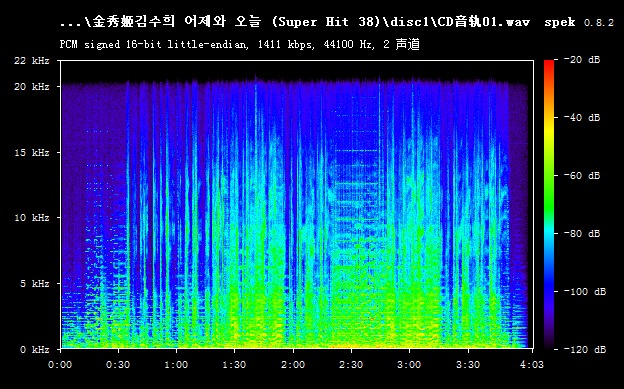Click the -40 dB scale label
This screenshot has width=624, height=389.
coord(582,117)
